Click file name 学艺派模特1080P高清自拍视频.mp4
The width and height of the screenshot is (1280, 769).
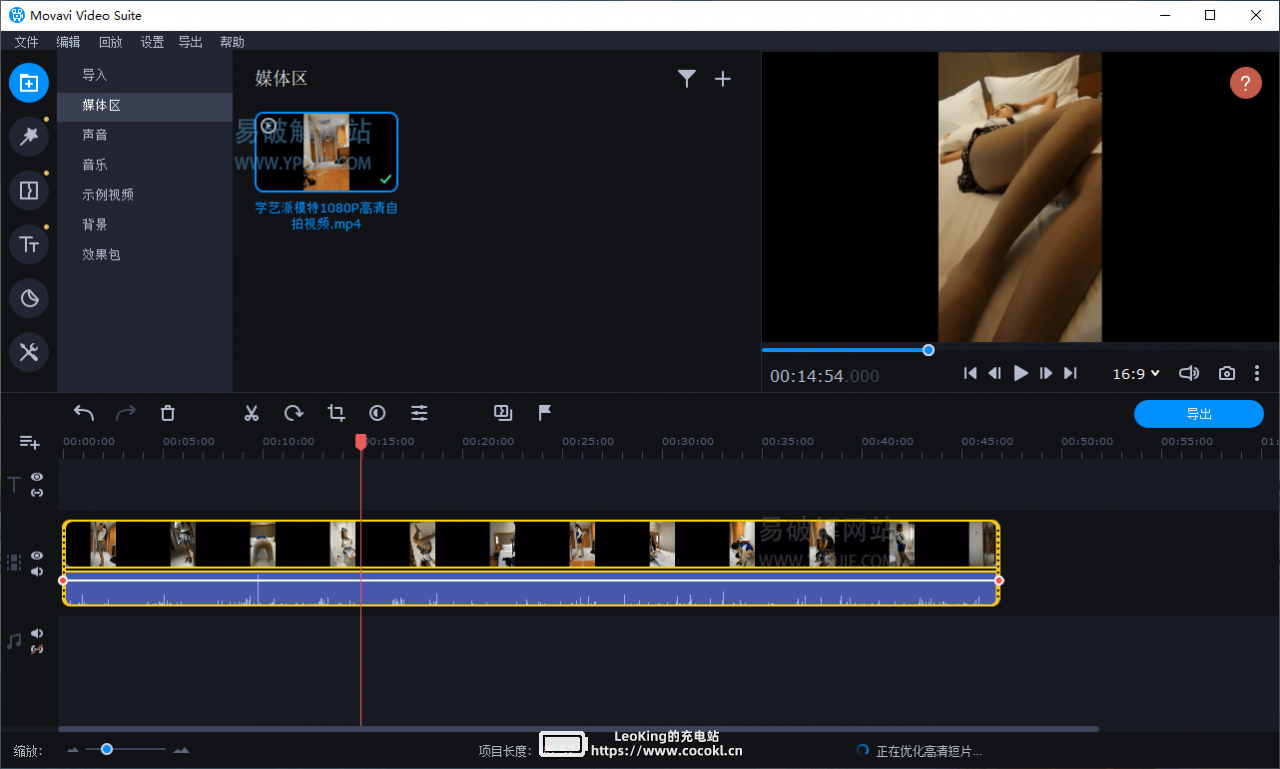(x=326, y=216)
